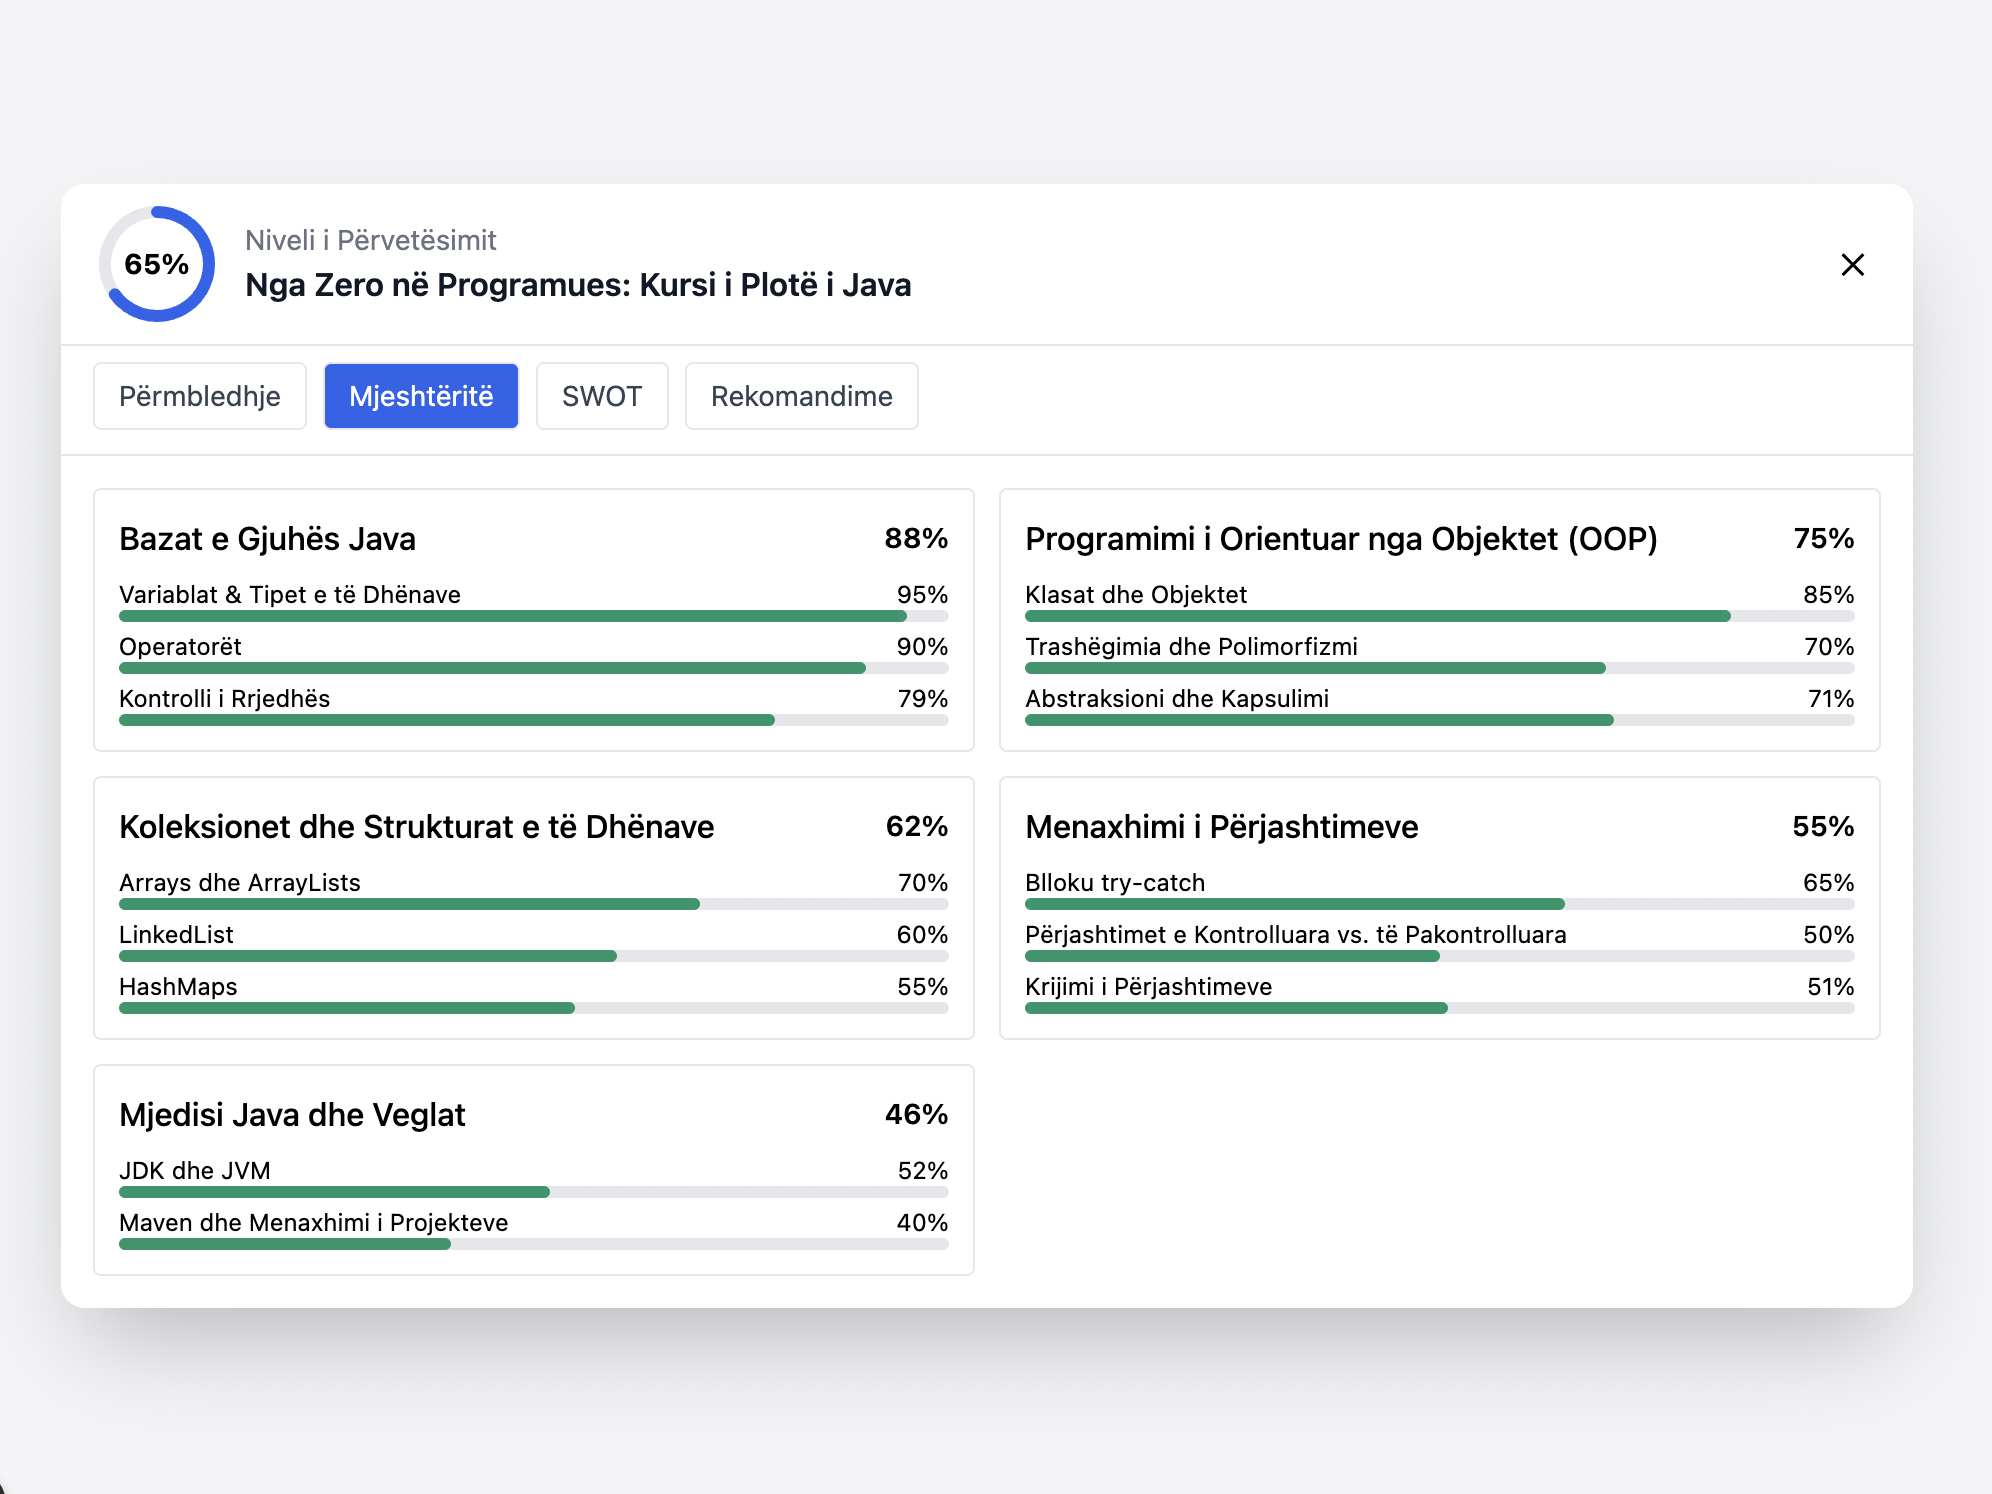Click Abstraksioni dhe Kapsulimi label
The height and width of the screenshot is (1494, 1992).
(1177, 699)
